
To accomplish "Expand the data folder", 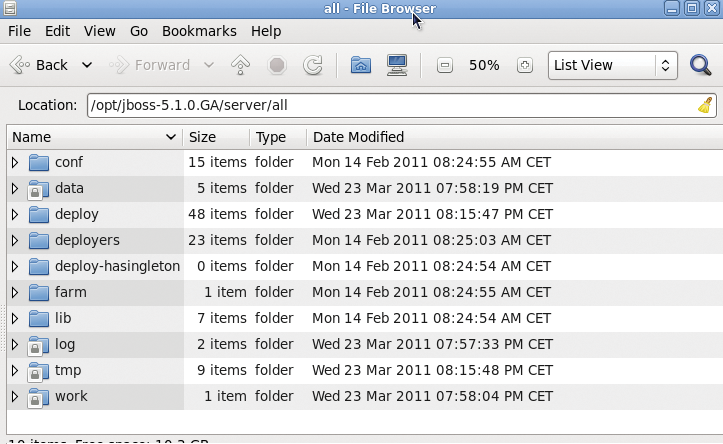I will [x=15, y=188].
